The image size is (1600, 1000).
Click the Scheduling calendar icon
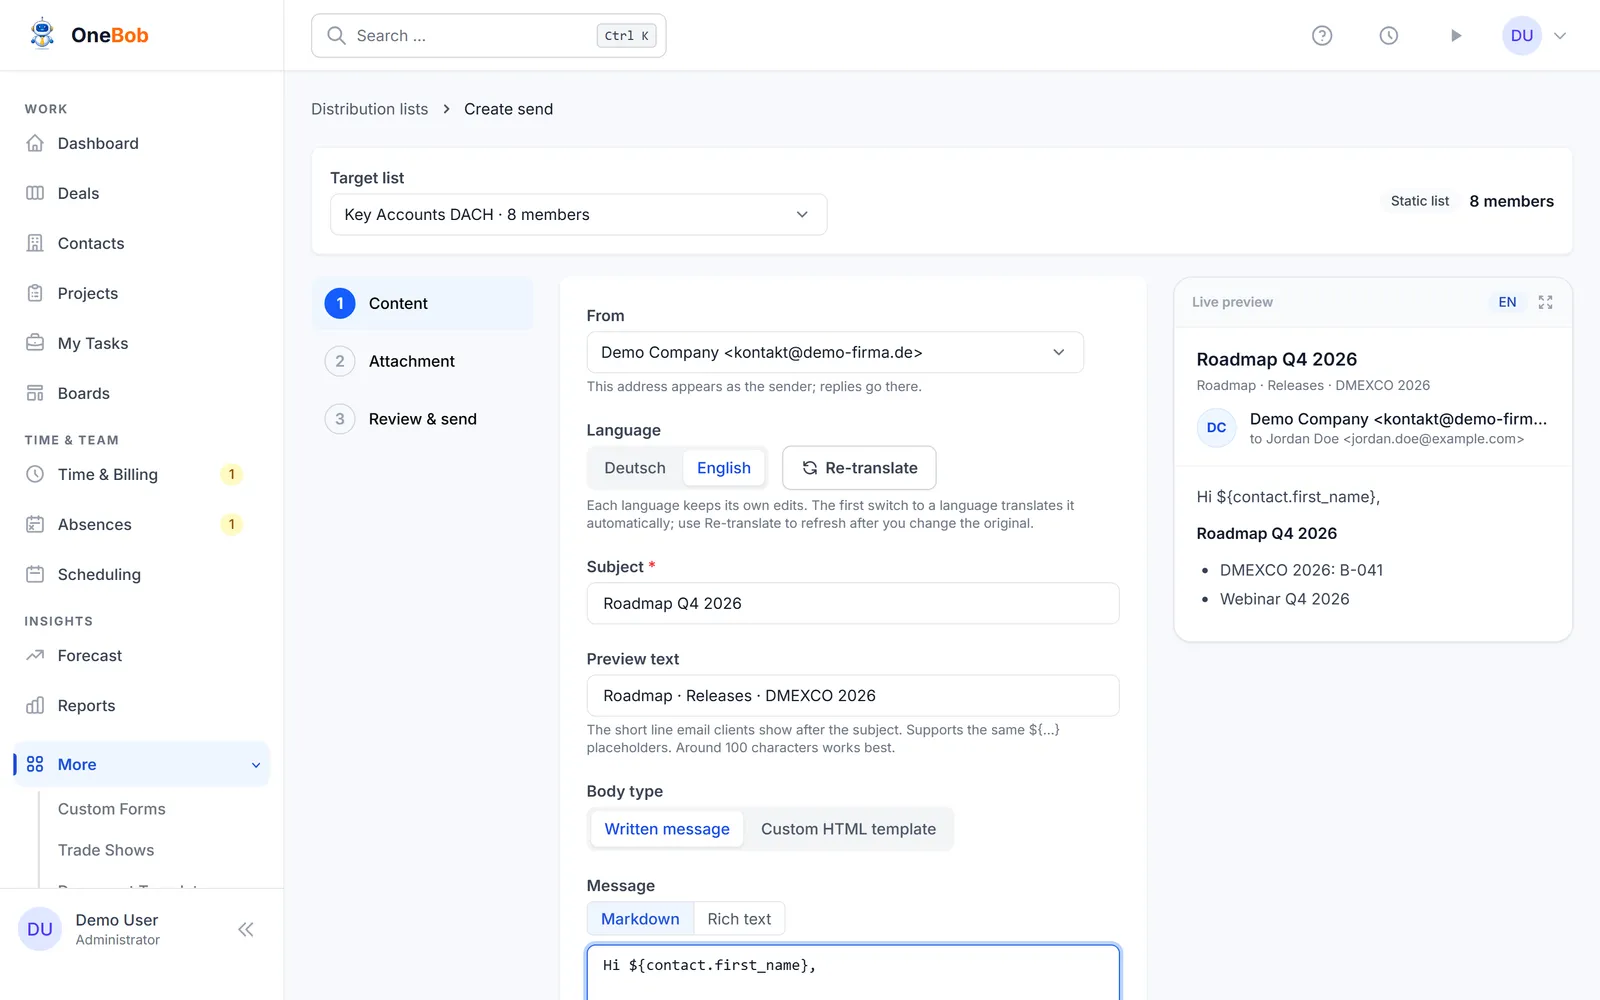[x=35, y=574]
